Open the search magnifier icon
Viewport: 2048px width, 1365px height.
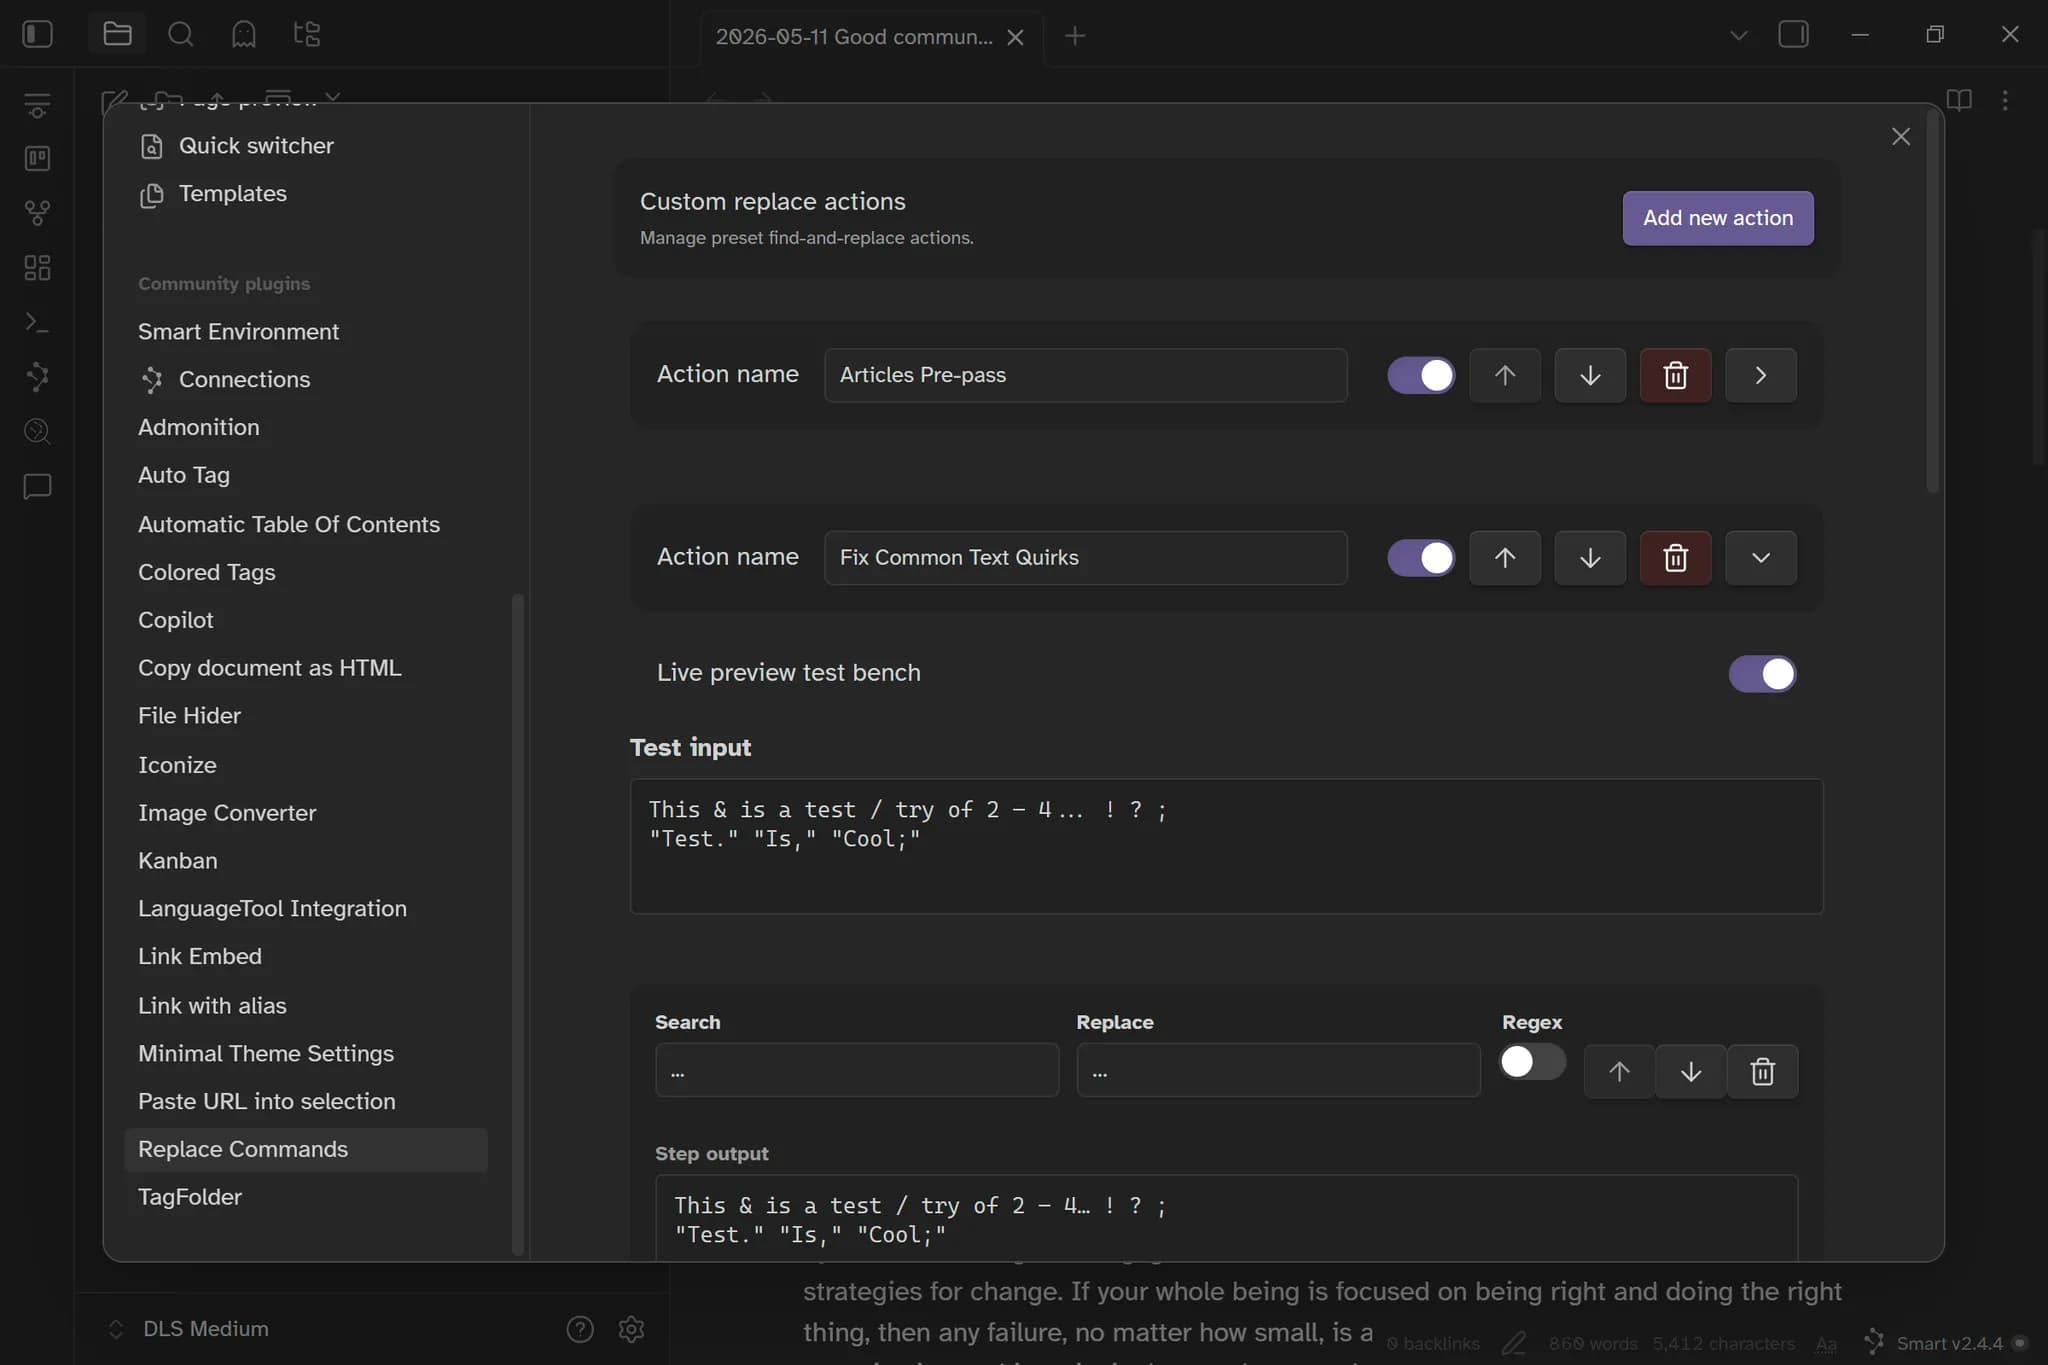(x=180, y=34)
